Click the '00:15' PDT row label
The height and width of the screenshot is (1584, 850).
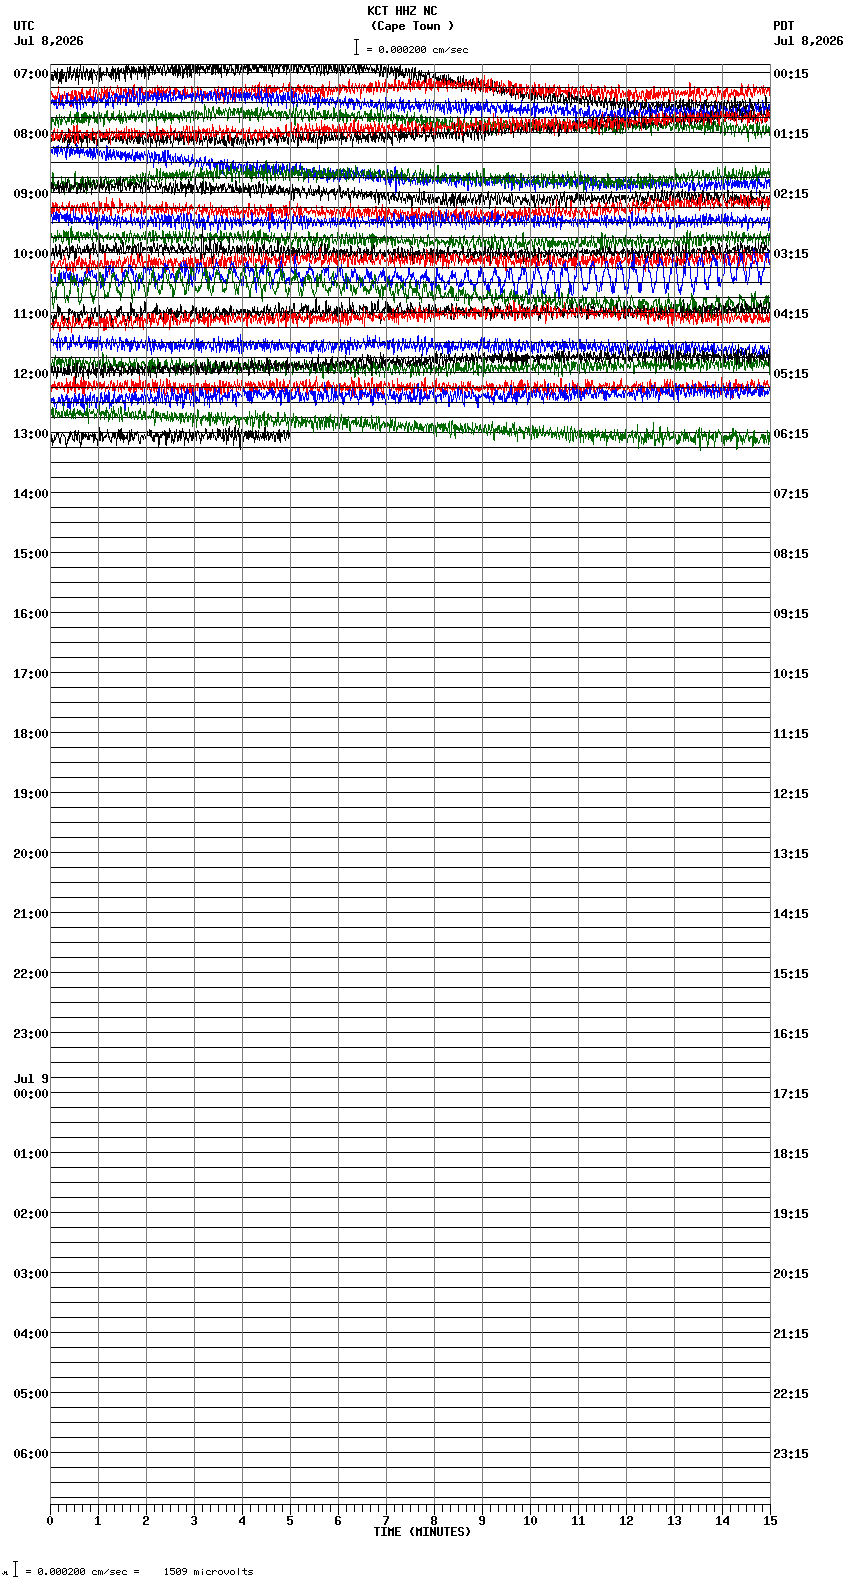(x=791, y=74)
